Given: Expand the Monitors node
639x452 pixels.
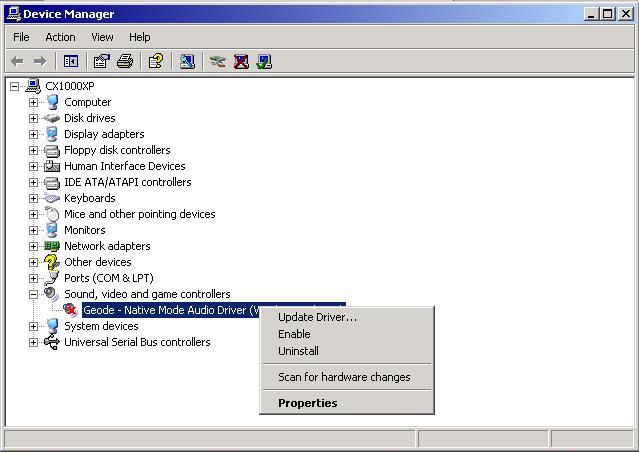Looking at the screenshot, I should click(x=33, y=230).
